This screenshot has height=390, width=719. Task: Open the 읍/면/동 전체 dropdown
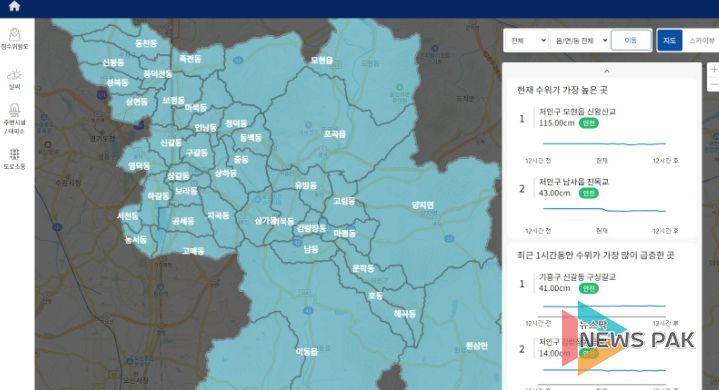(581, 41)
